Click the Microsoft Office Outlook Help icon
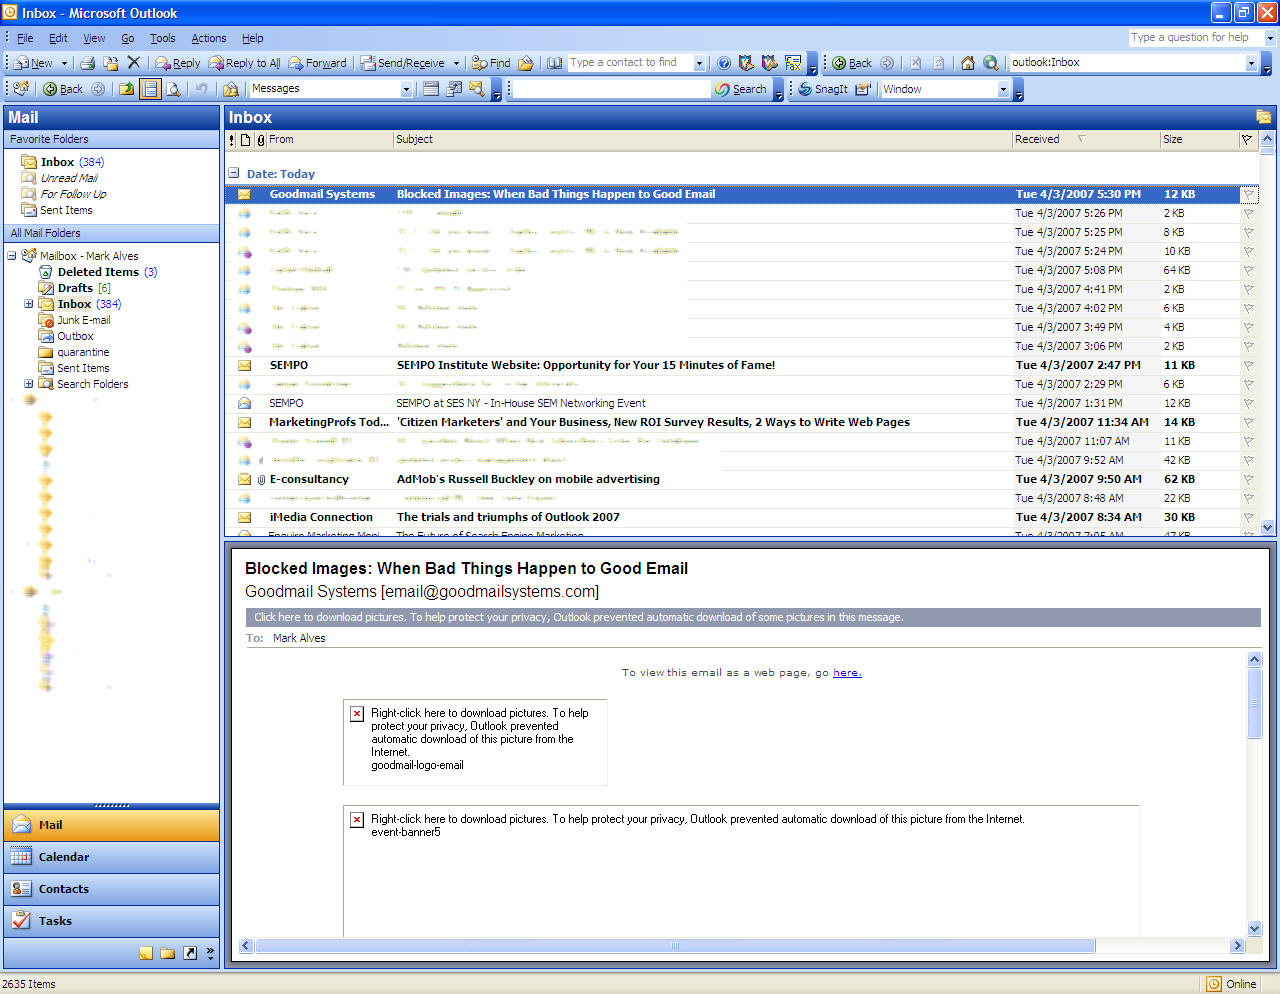Image resolution: width=1280 pixels, height=994 pixels. 724,63
